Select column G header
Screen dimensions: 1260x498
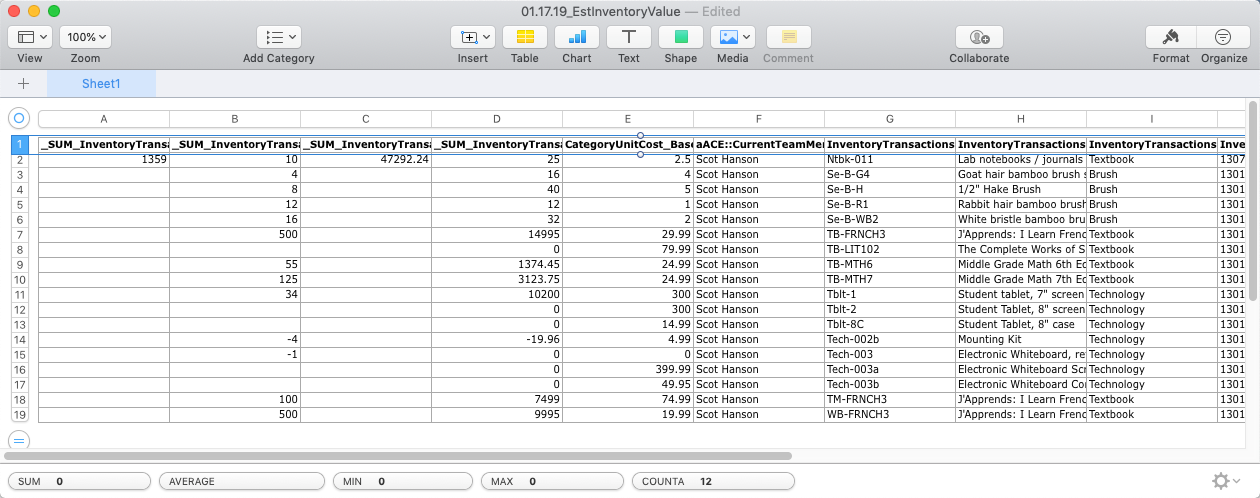890,119
